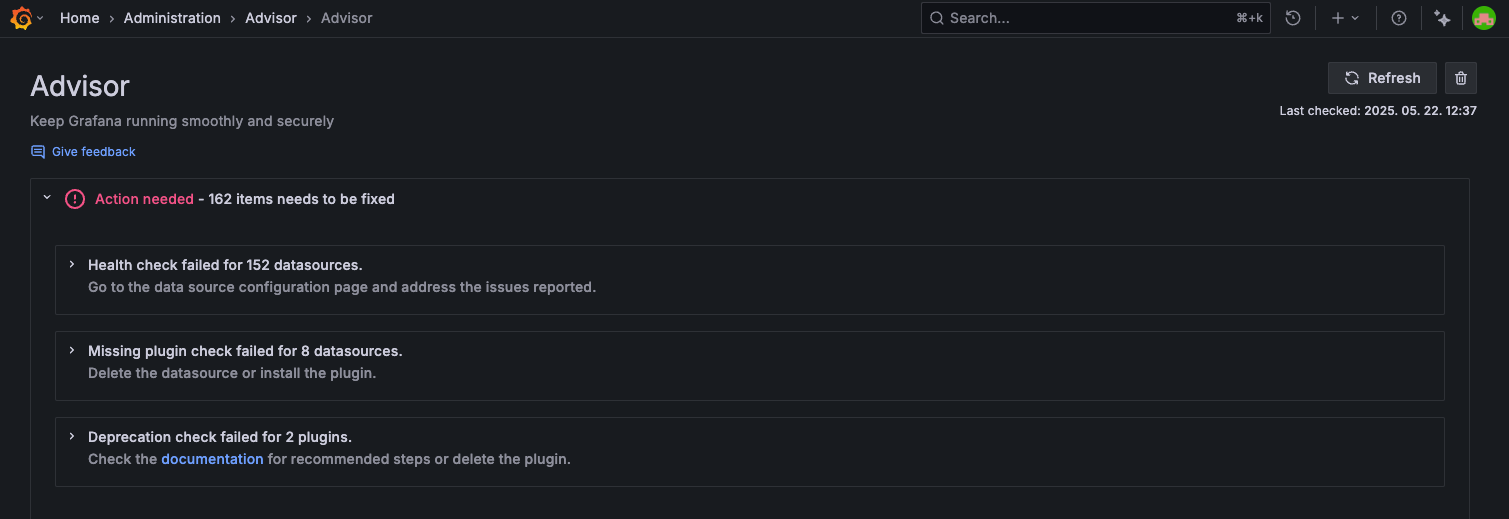The image size is (1509, 519).
Task: Open dropdown arrow next to Grafana logo
Action: click(41, 18)
